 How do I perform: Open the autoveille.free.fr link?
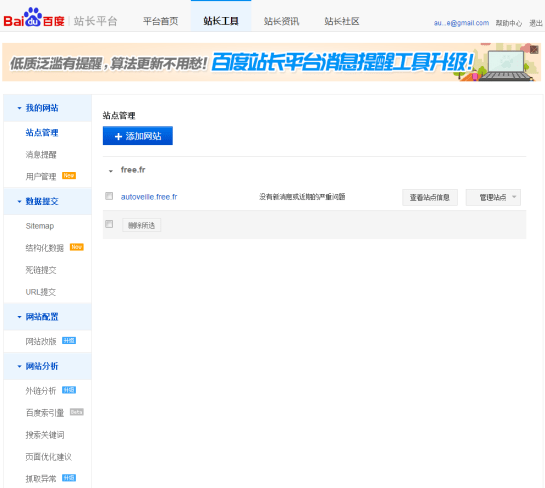point(149,197)
